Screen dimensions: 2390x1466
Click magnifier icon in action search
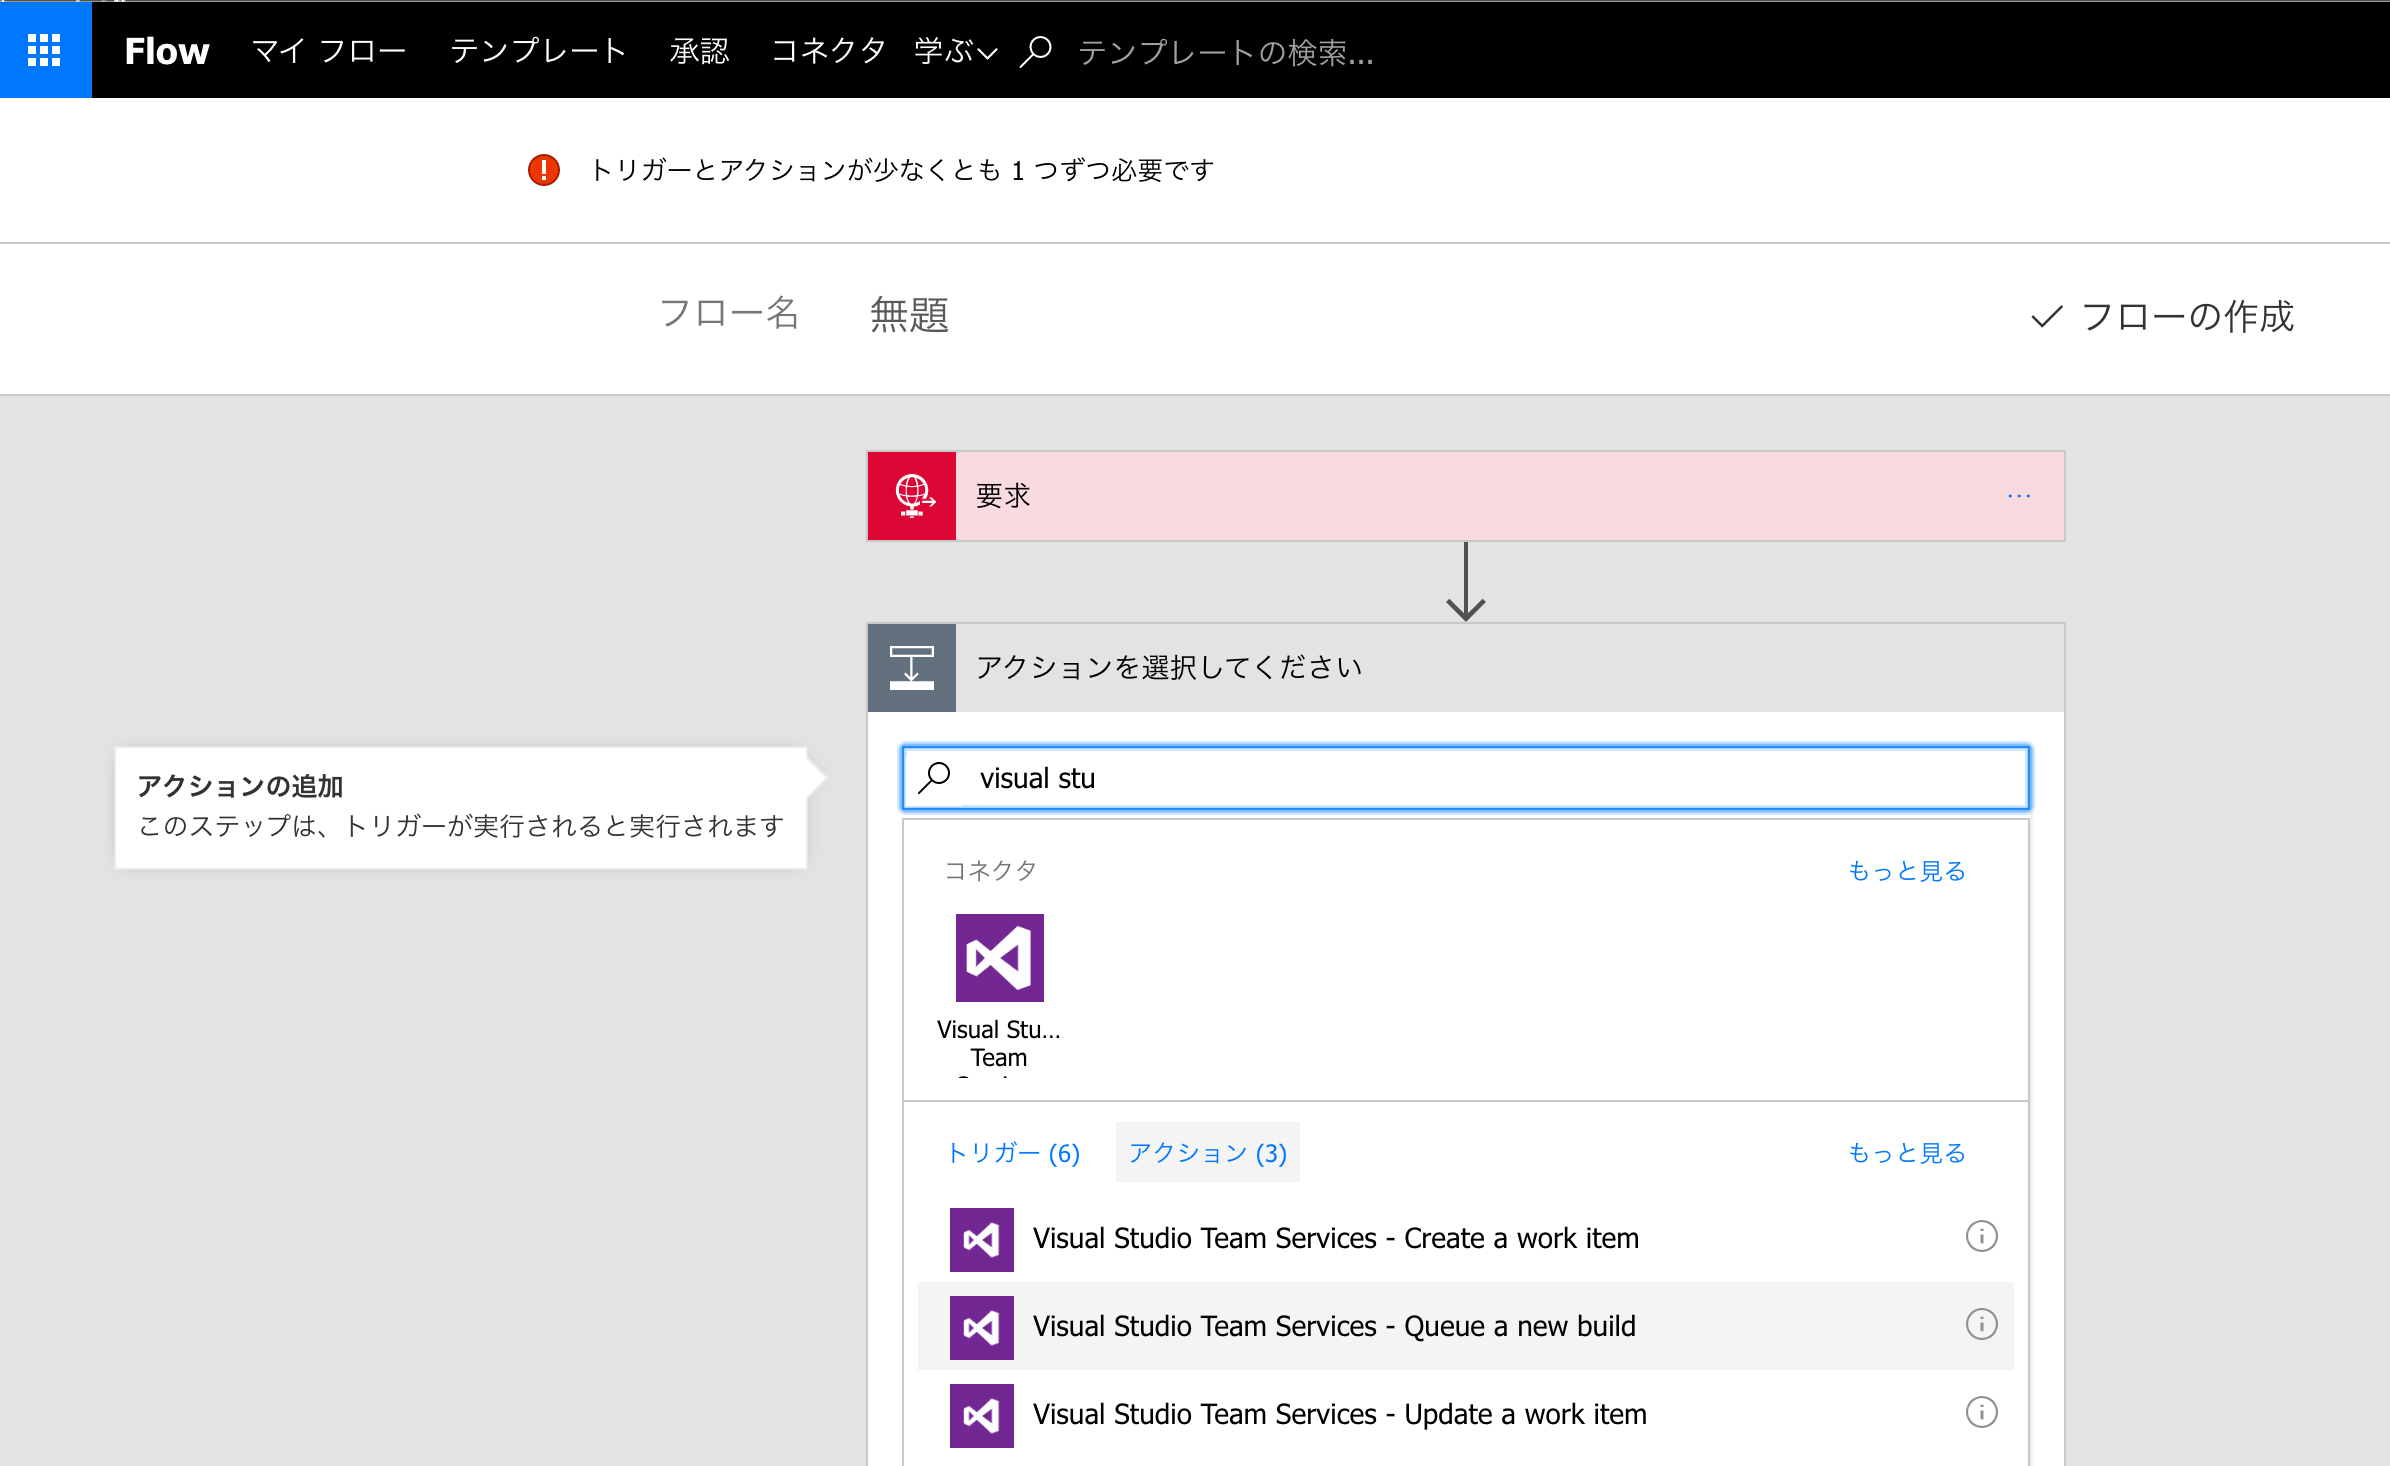pos(936,777)
